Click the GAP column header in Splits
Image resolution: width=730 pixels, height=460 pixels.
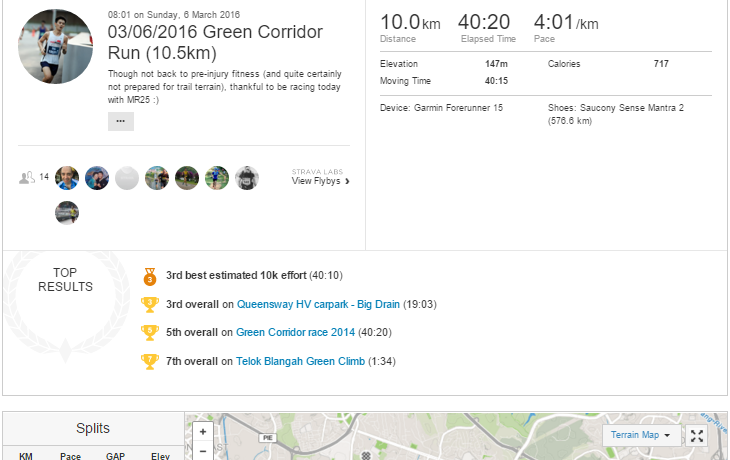(x=115, y=456)
